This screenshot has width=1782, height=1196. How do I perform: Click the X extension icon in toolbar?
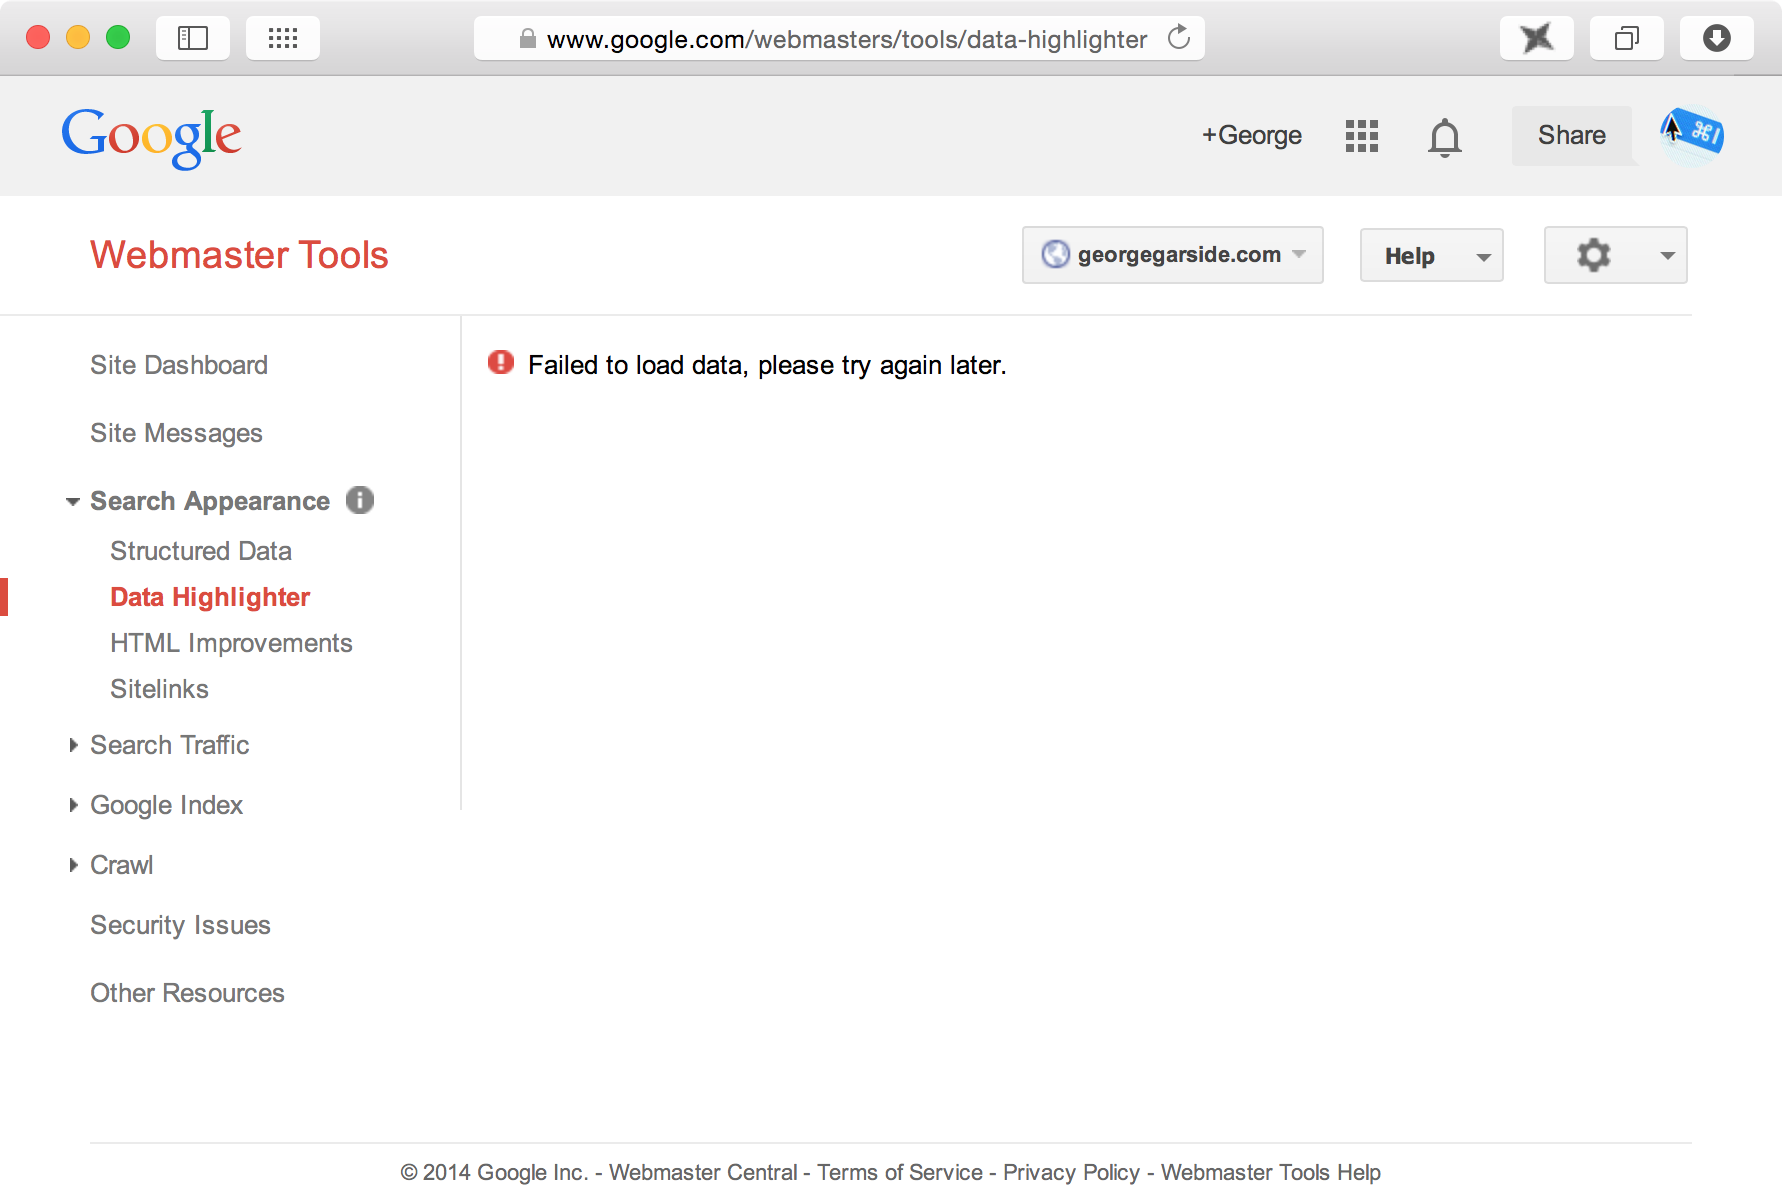1537,38
